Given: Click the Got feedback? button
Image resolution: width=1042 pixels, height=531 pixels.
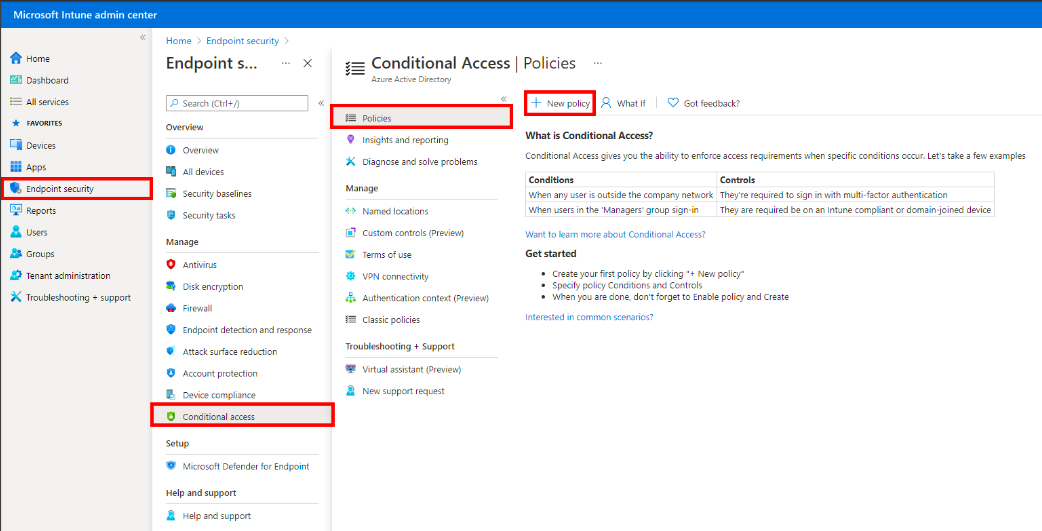Looking at the screenshot, I should pos(704,104).
